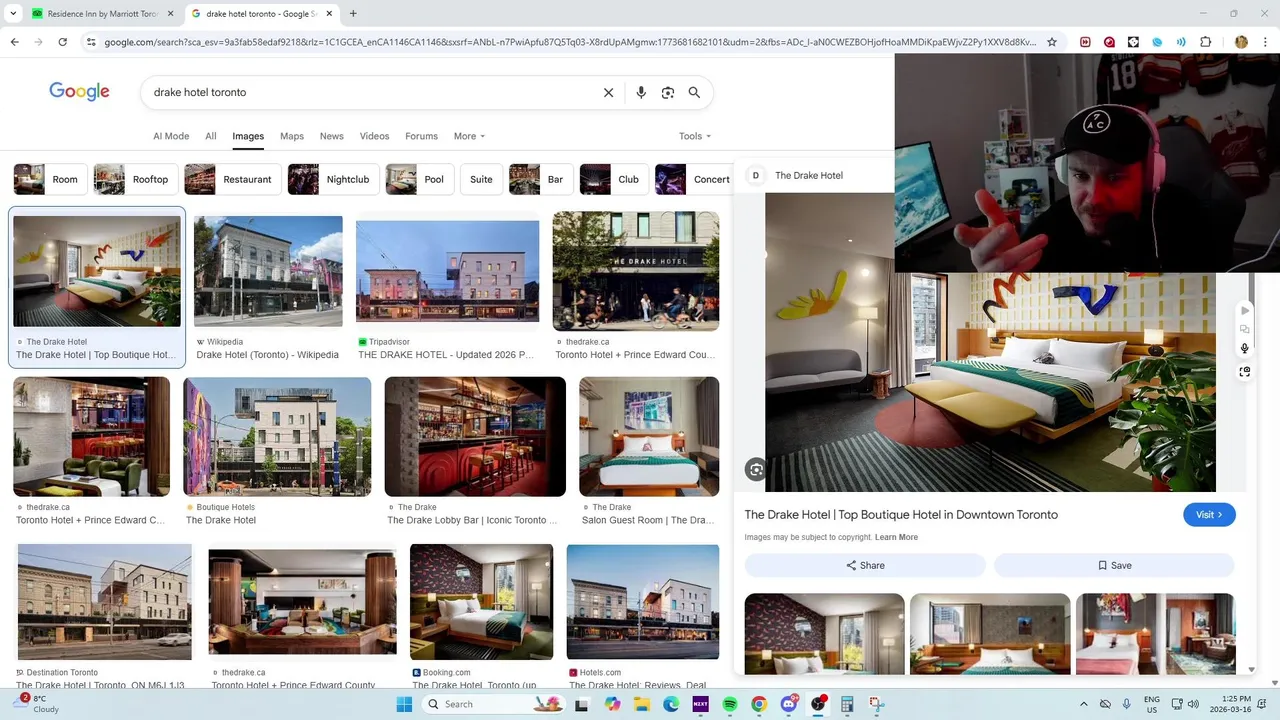
Task: Open the Learn More copyright link
Action: pyautogui.click(x=896, y=537)
